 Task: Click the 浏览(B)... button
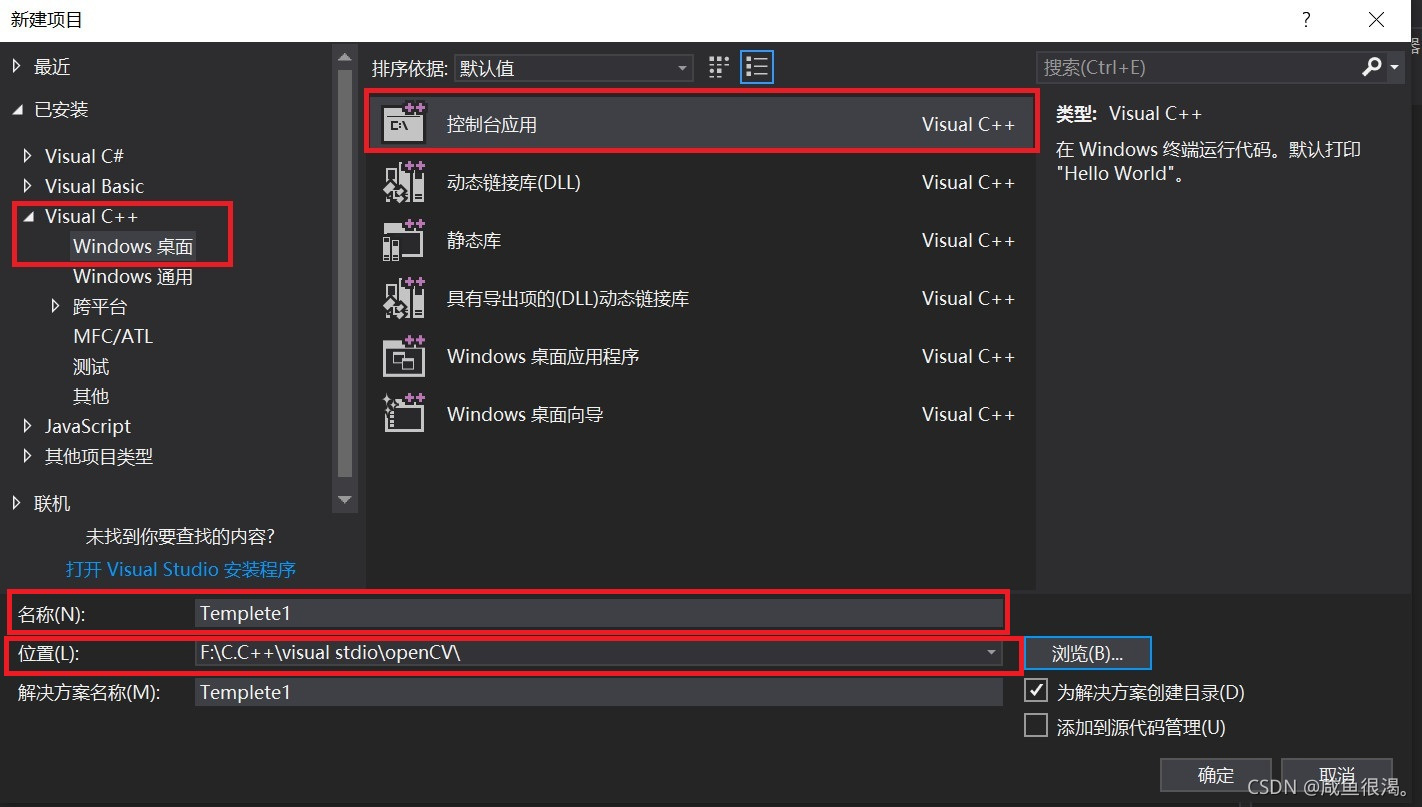coord(1087,653)
